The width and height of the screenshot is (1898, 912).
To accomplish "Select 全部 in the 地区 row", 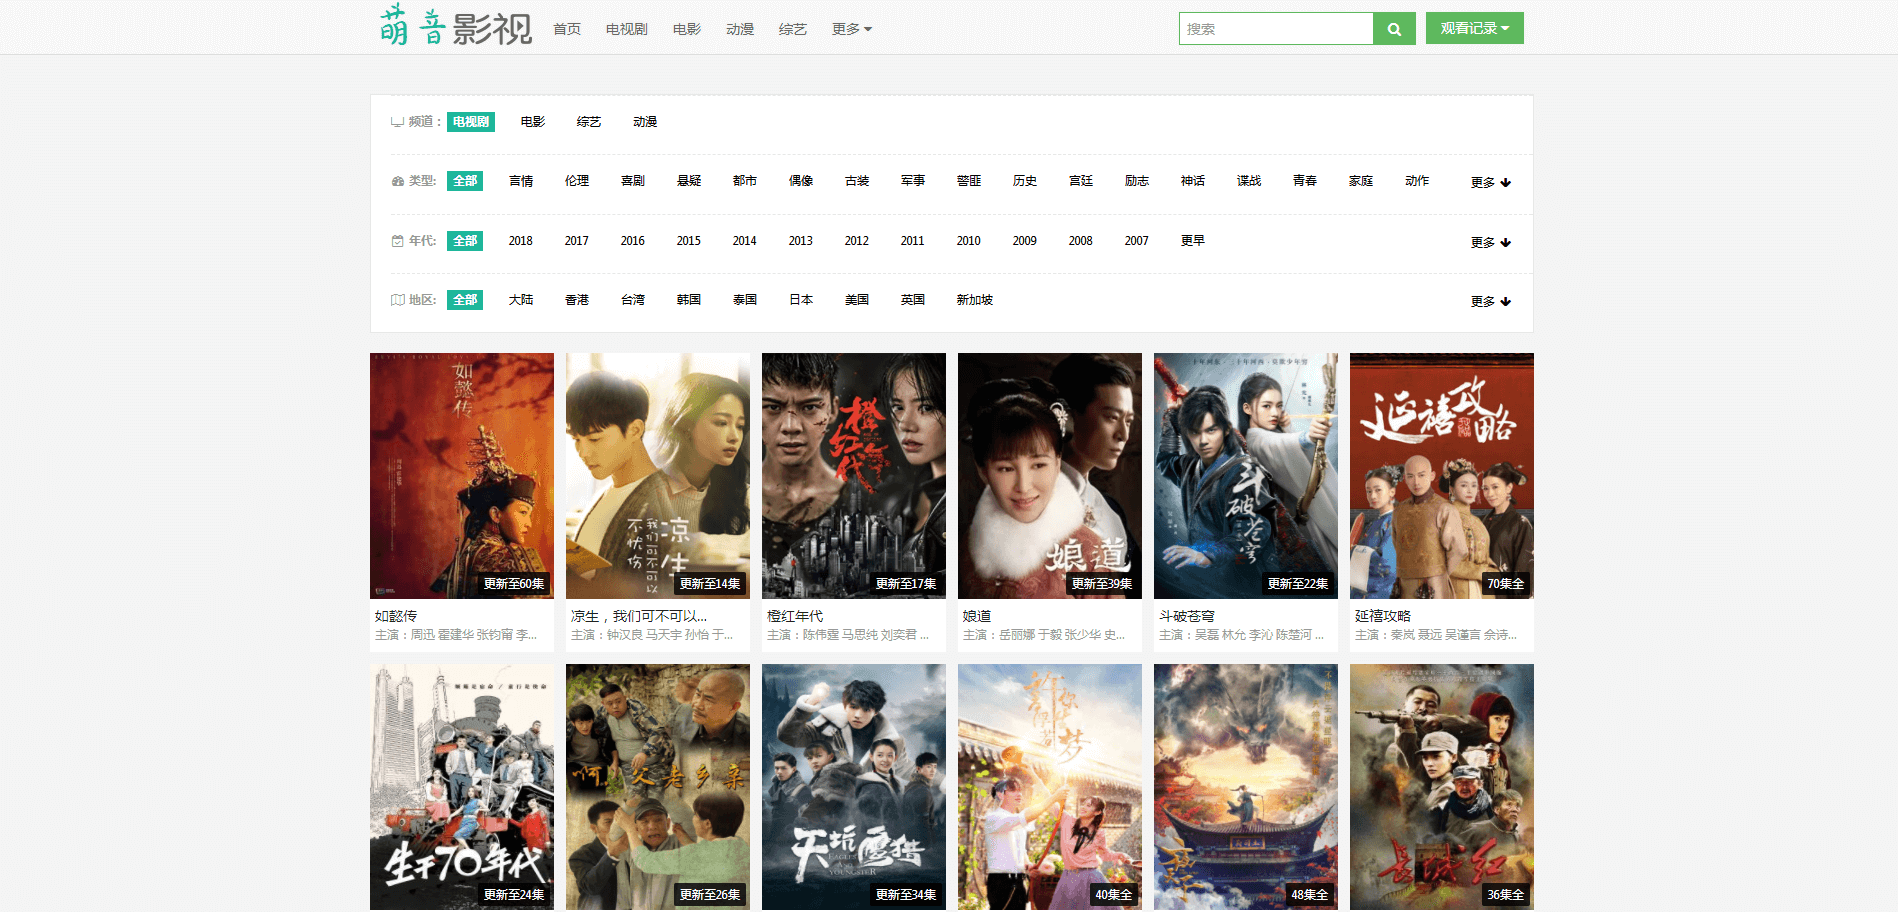I will point(465,300).
